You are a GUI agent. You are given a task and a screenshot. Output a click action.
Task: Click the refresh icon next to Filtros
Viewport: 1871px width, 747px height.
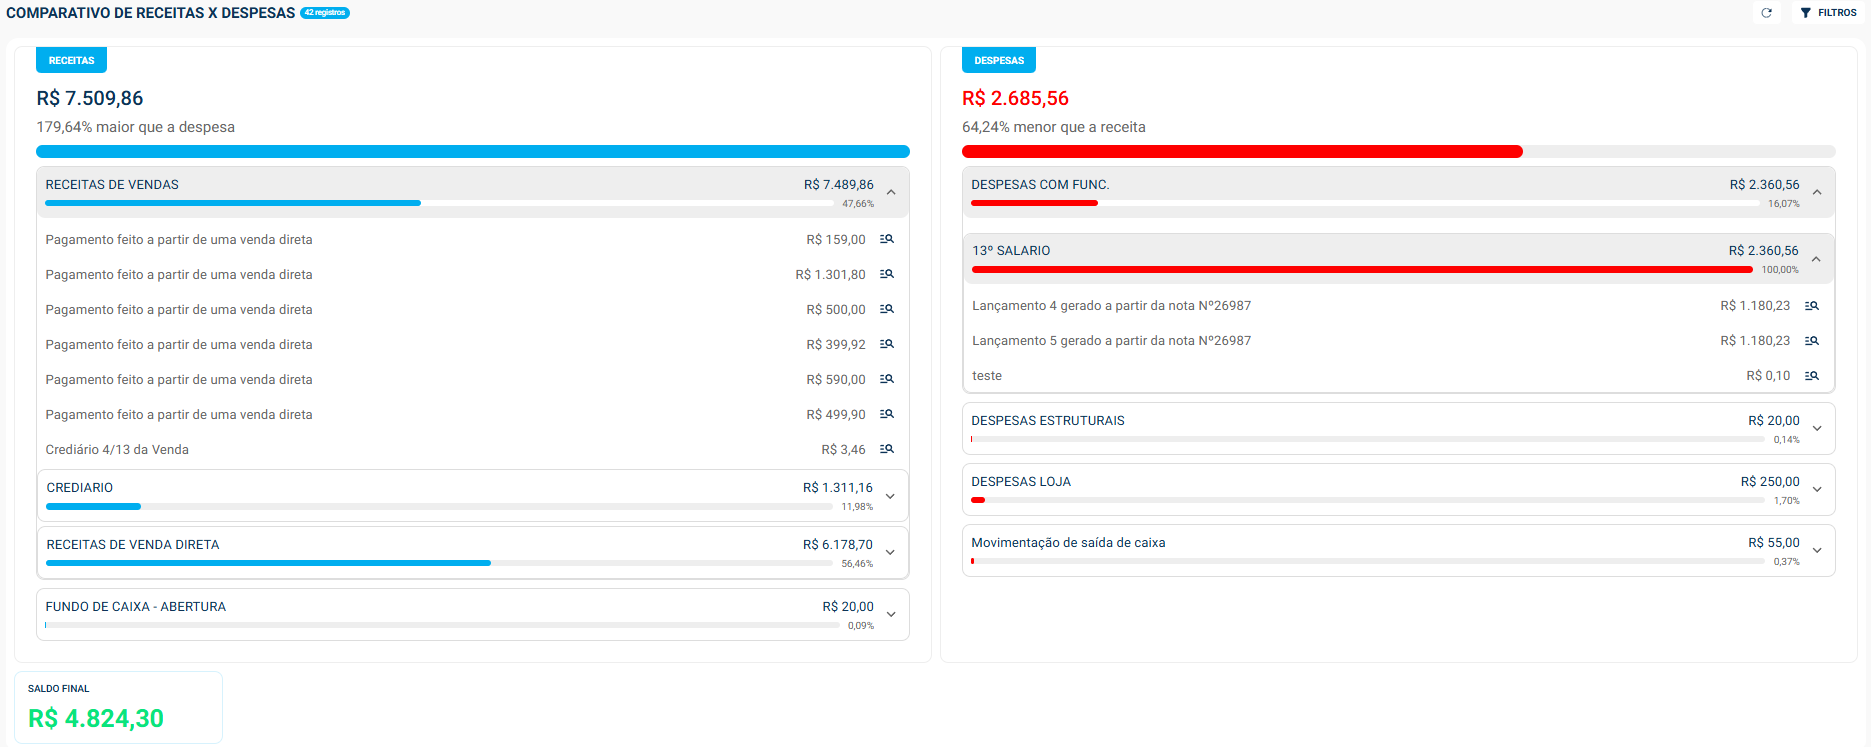1766,13
